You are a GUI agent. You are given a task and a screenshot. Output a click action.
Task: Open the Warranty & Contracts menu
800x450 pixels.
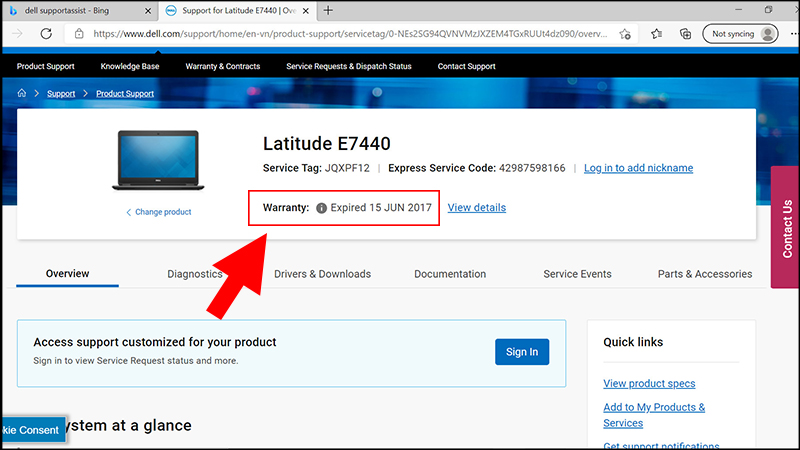coord(222,66)
